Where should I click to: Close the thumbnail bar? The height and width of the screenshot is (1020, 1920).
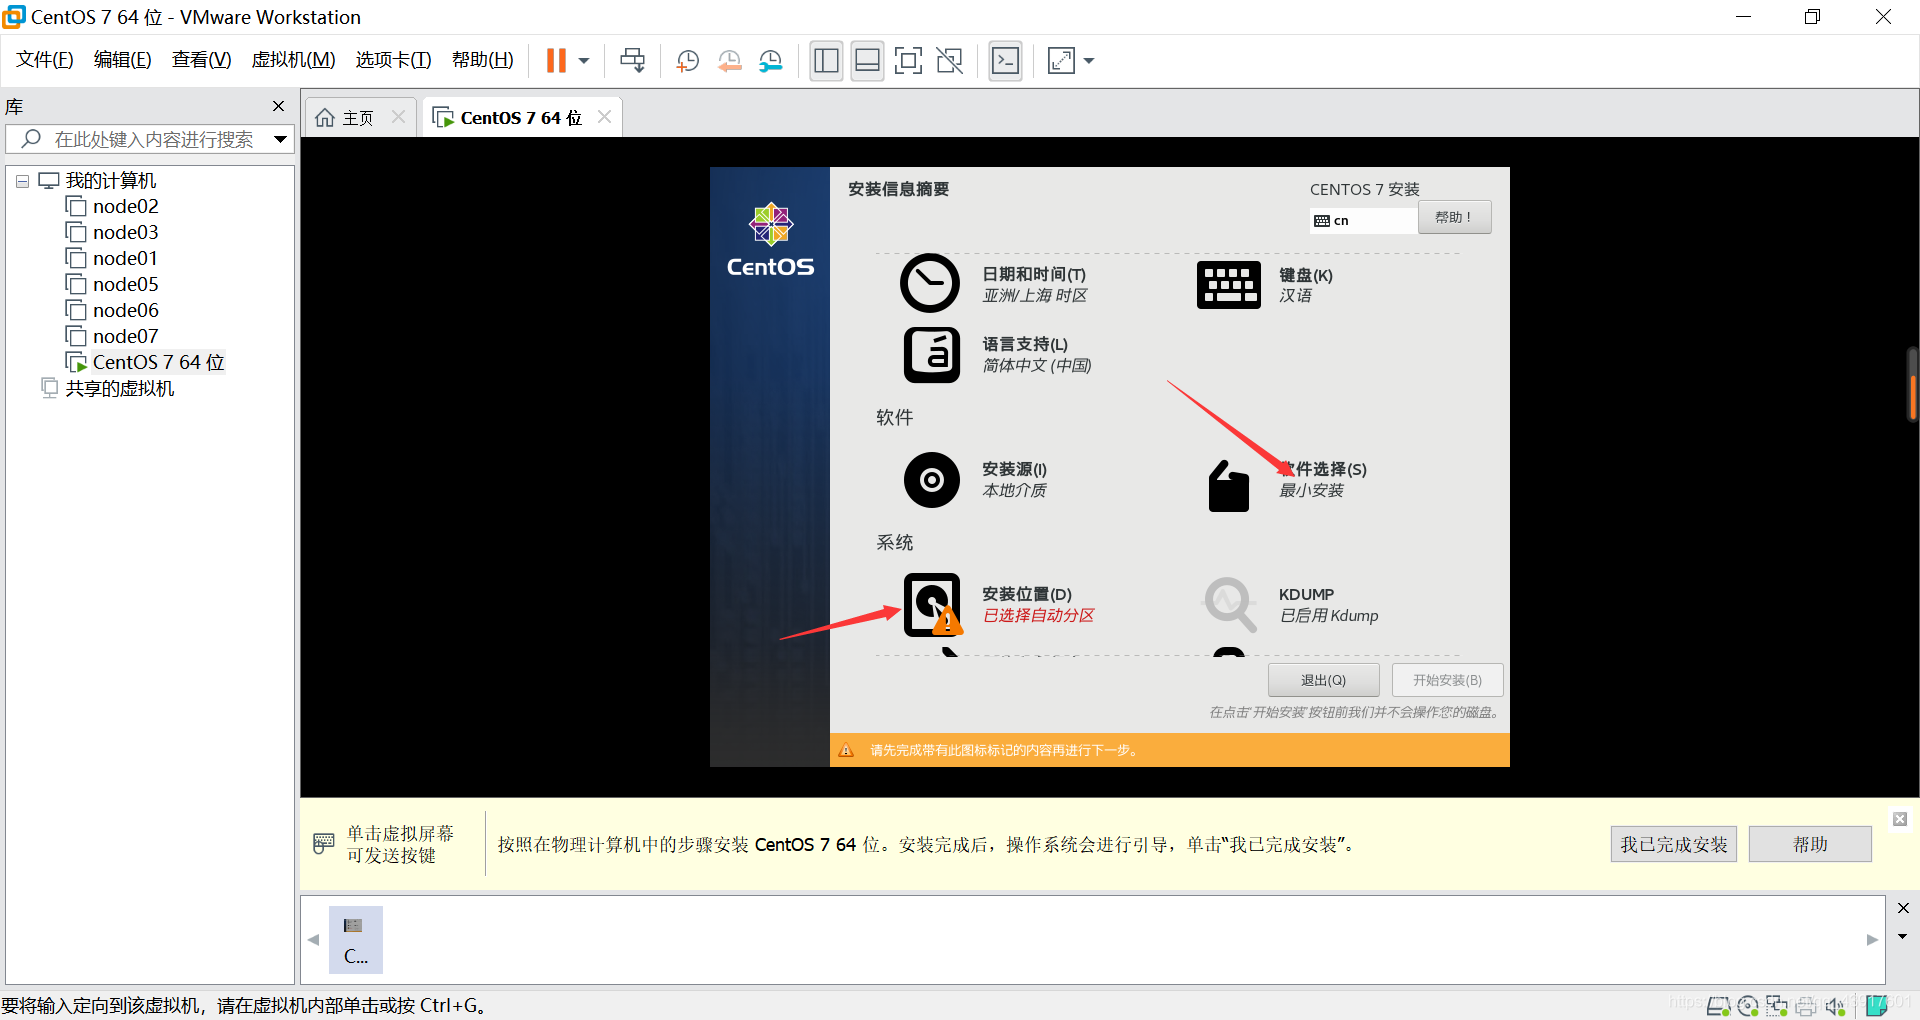[1903, 908]
